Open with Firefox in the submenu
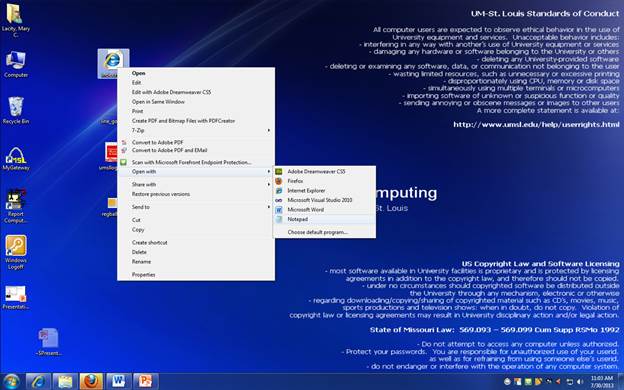 pos(324,181)
